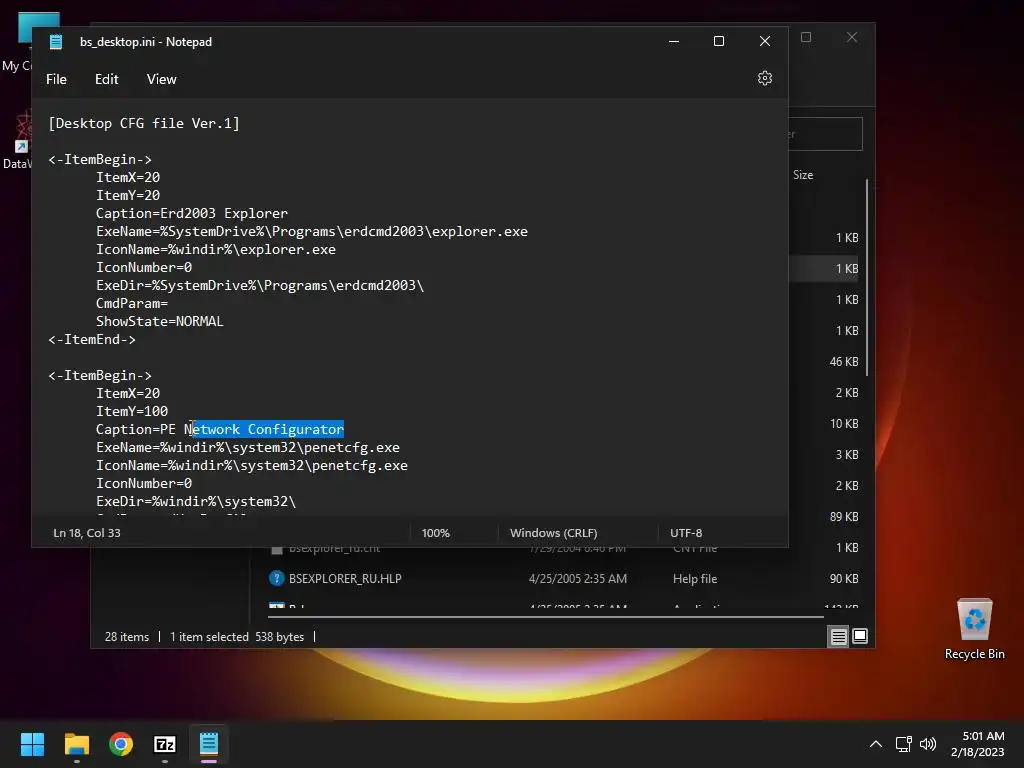The width and height of the screenshot is (1024, 768).
Task: Click the Caption=Erd2003 Explorer line
Action: [191, 214]
